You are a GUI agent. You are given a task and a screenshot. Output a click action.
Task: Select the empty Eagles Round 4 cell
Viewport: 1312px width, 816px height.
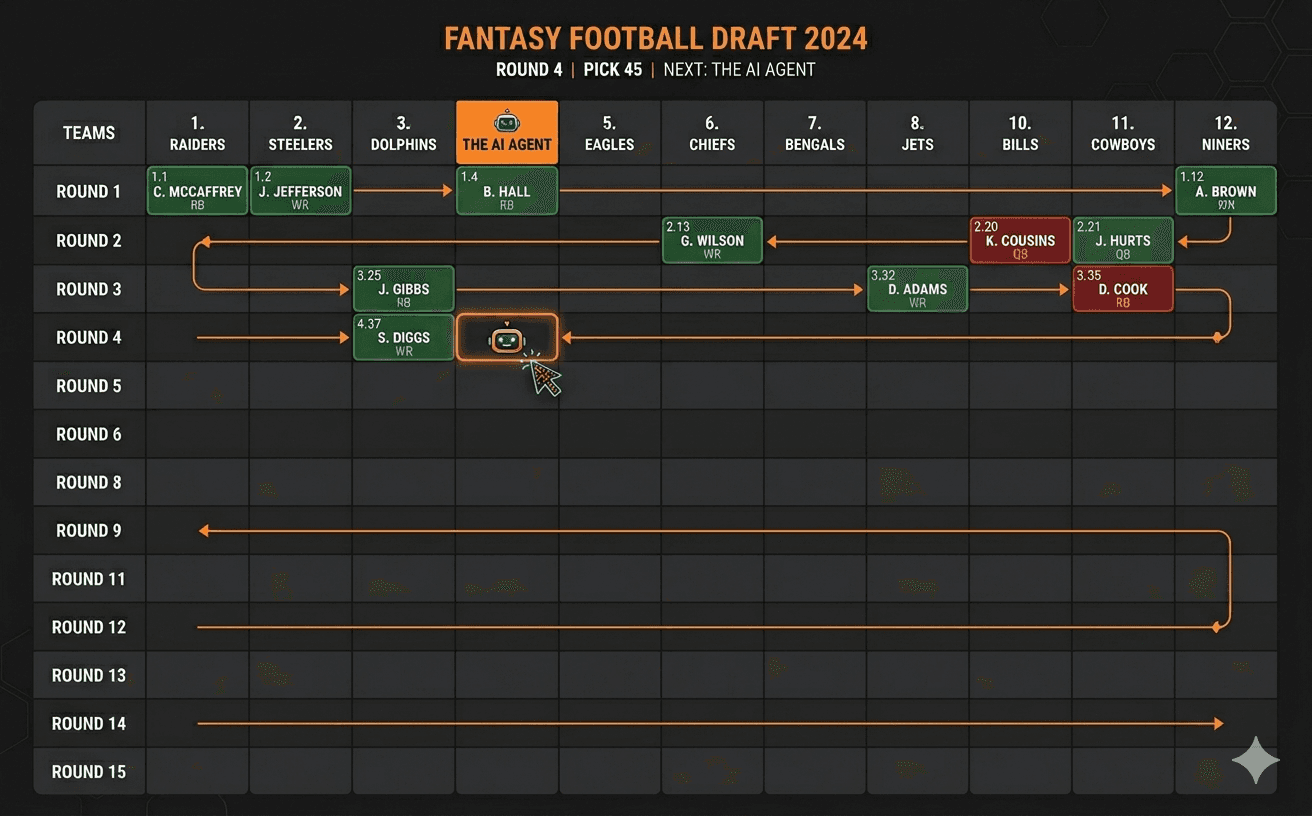pos(610,337)
